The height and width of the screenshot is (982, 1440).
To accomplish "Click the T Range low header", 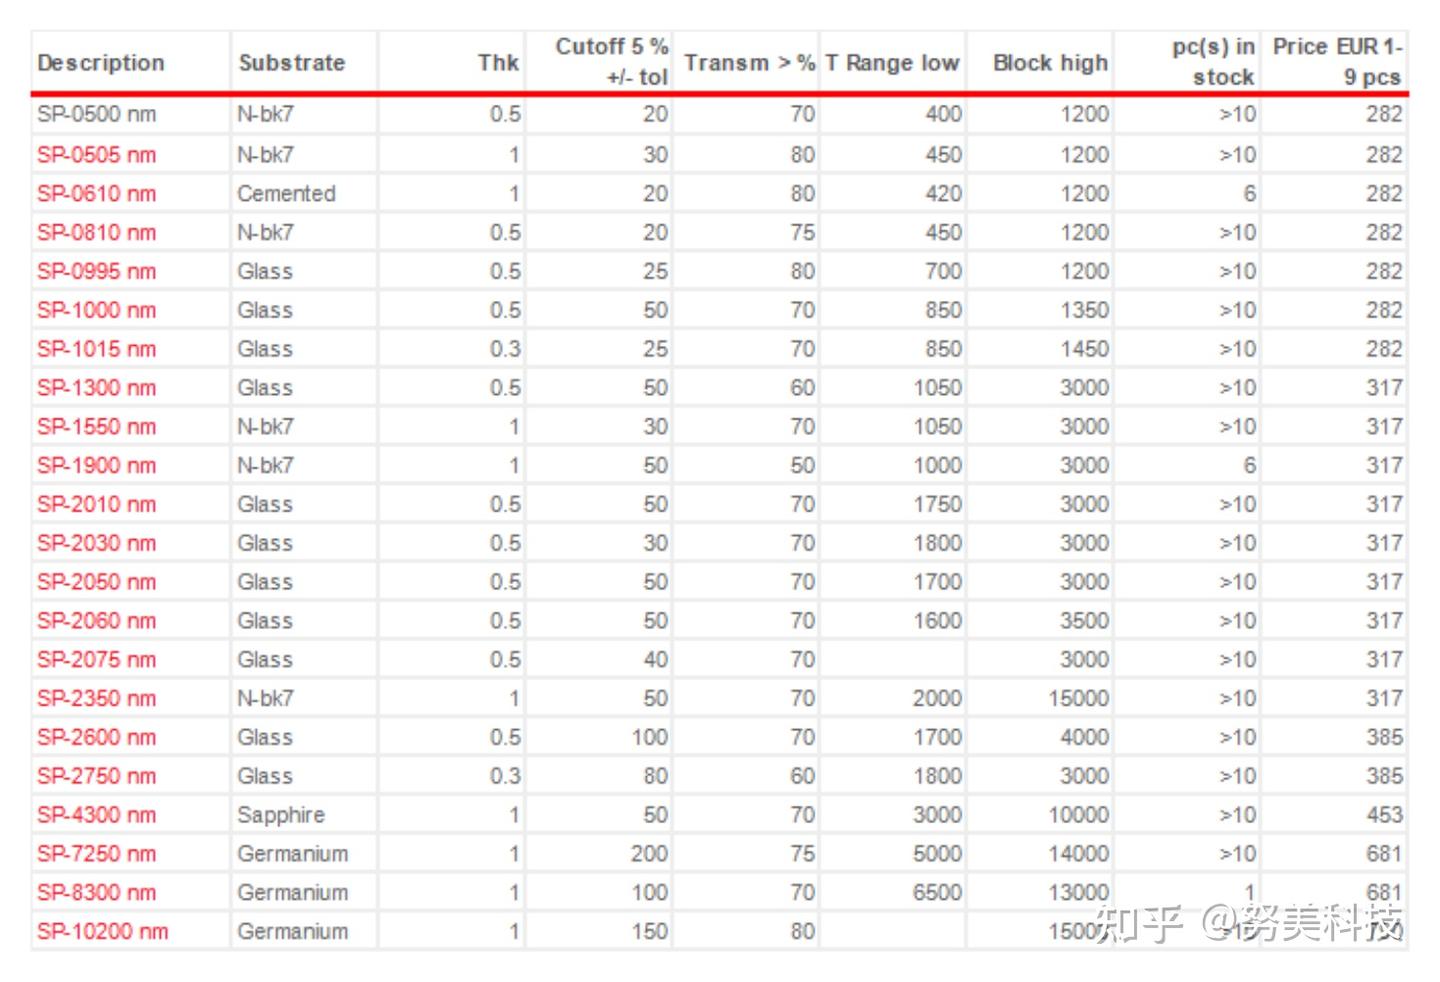I will 892,63.
